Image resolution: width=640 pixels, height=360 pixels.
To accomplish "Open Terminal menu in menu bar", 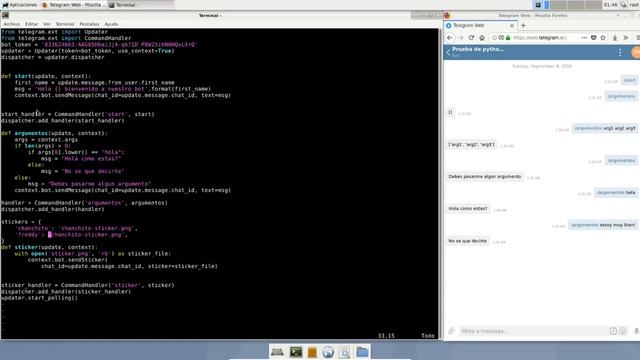I will [65, 24].
